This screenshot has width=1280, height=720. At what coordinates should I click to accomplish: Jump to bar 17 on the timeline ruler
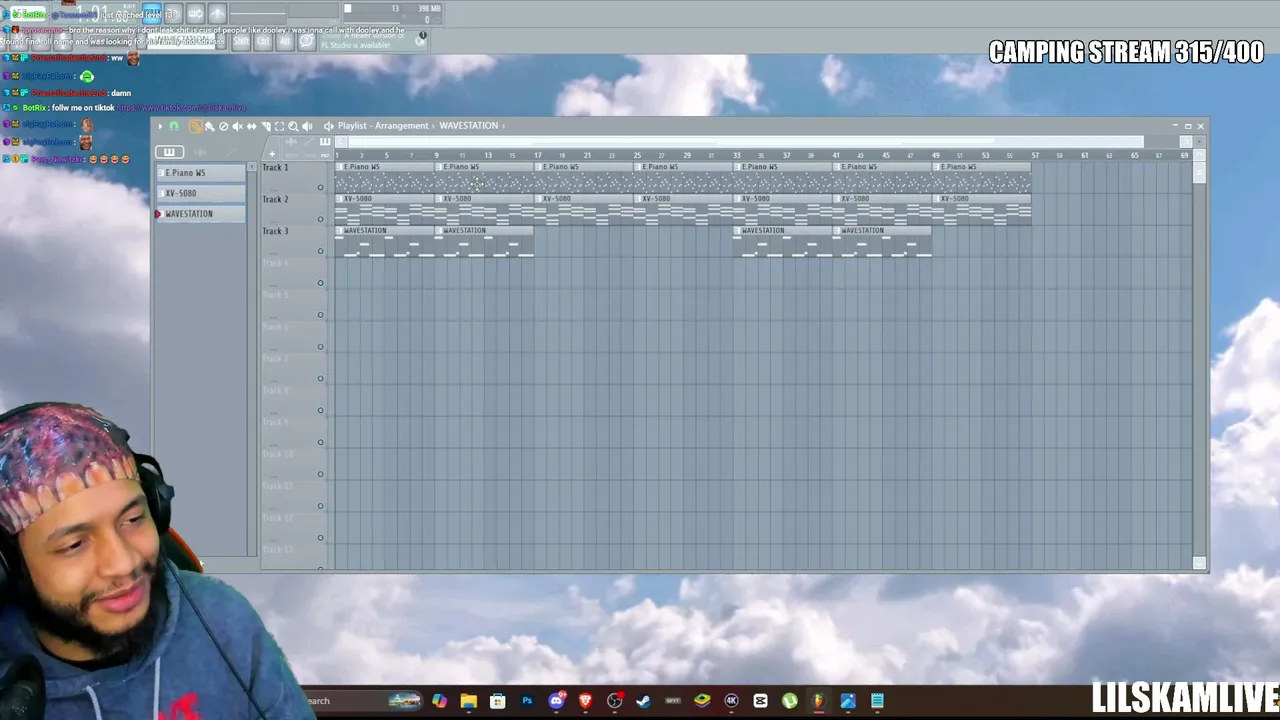537,155
